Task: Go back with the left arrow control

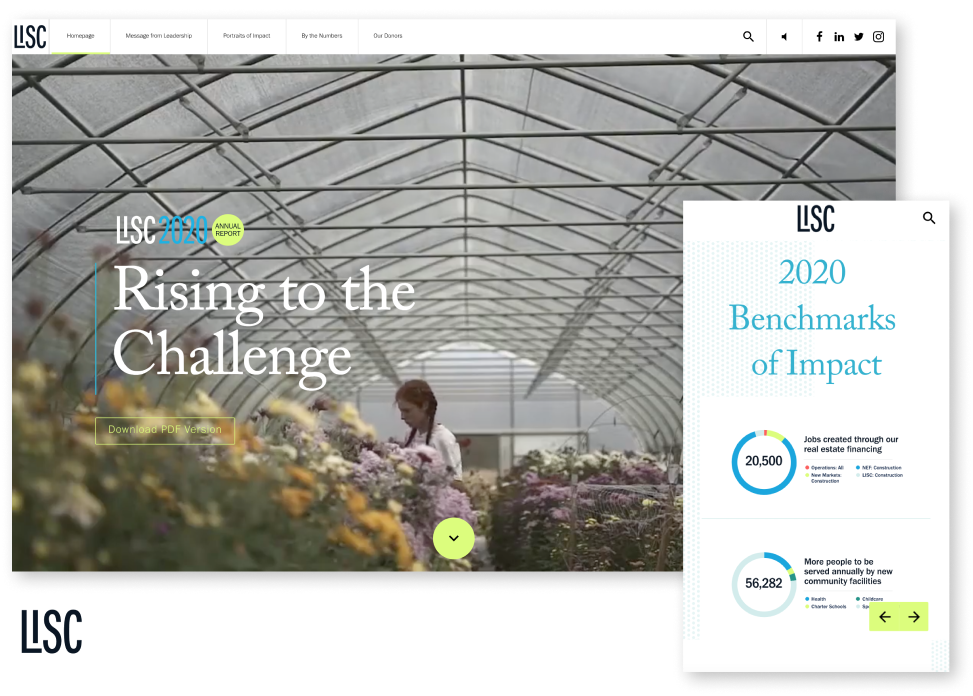Action: click(885, 617)
